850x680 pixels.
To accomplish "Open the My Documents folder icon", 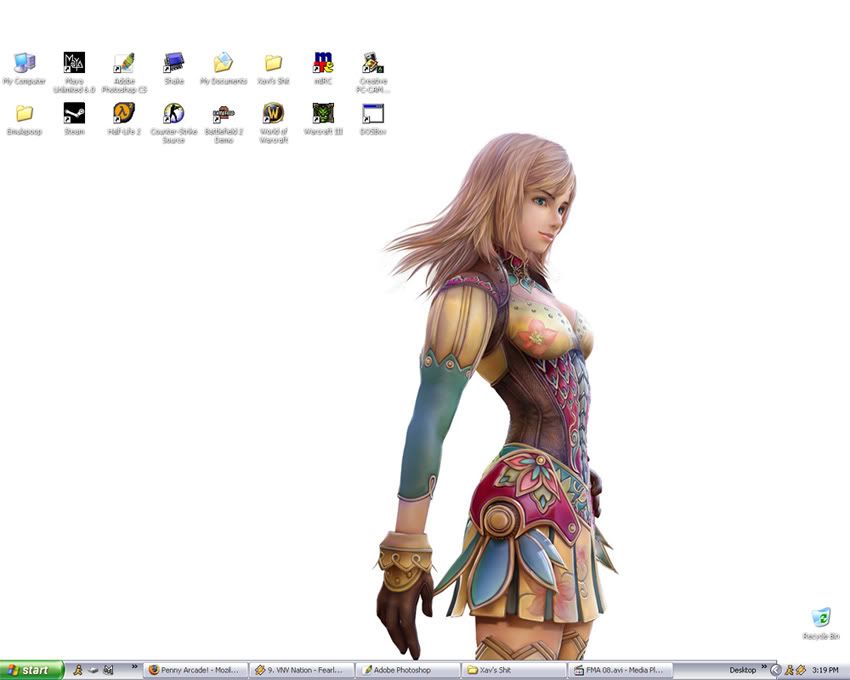I will pos(223,63).
